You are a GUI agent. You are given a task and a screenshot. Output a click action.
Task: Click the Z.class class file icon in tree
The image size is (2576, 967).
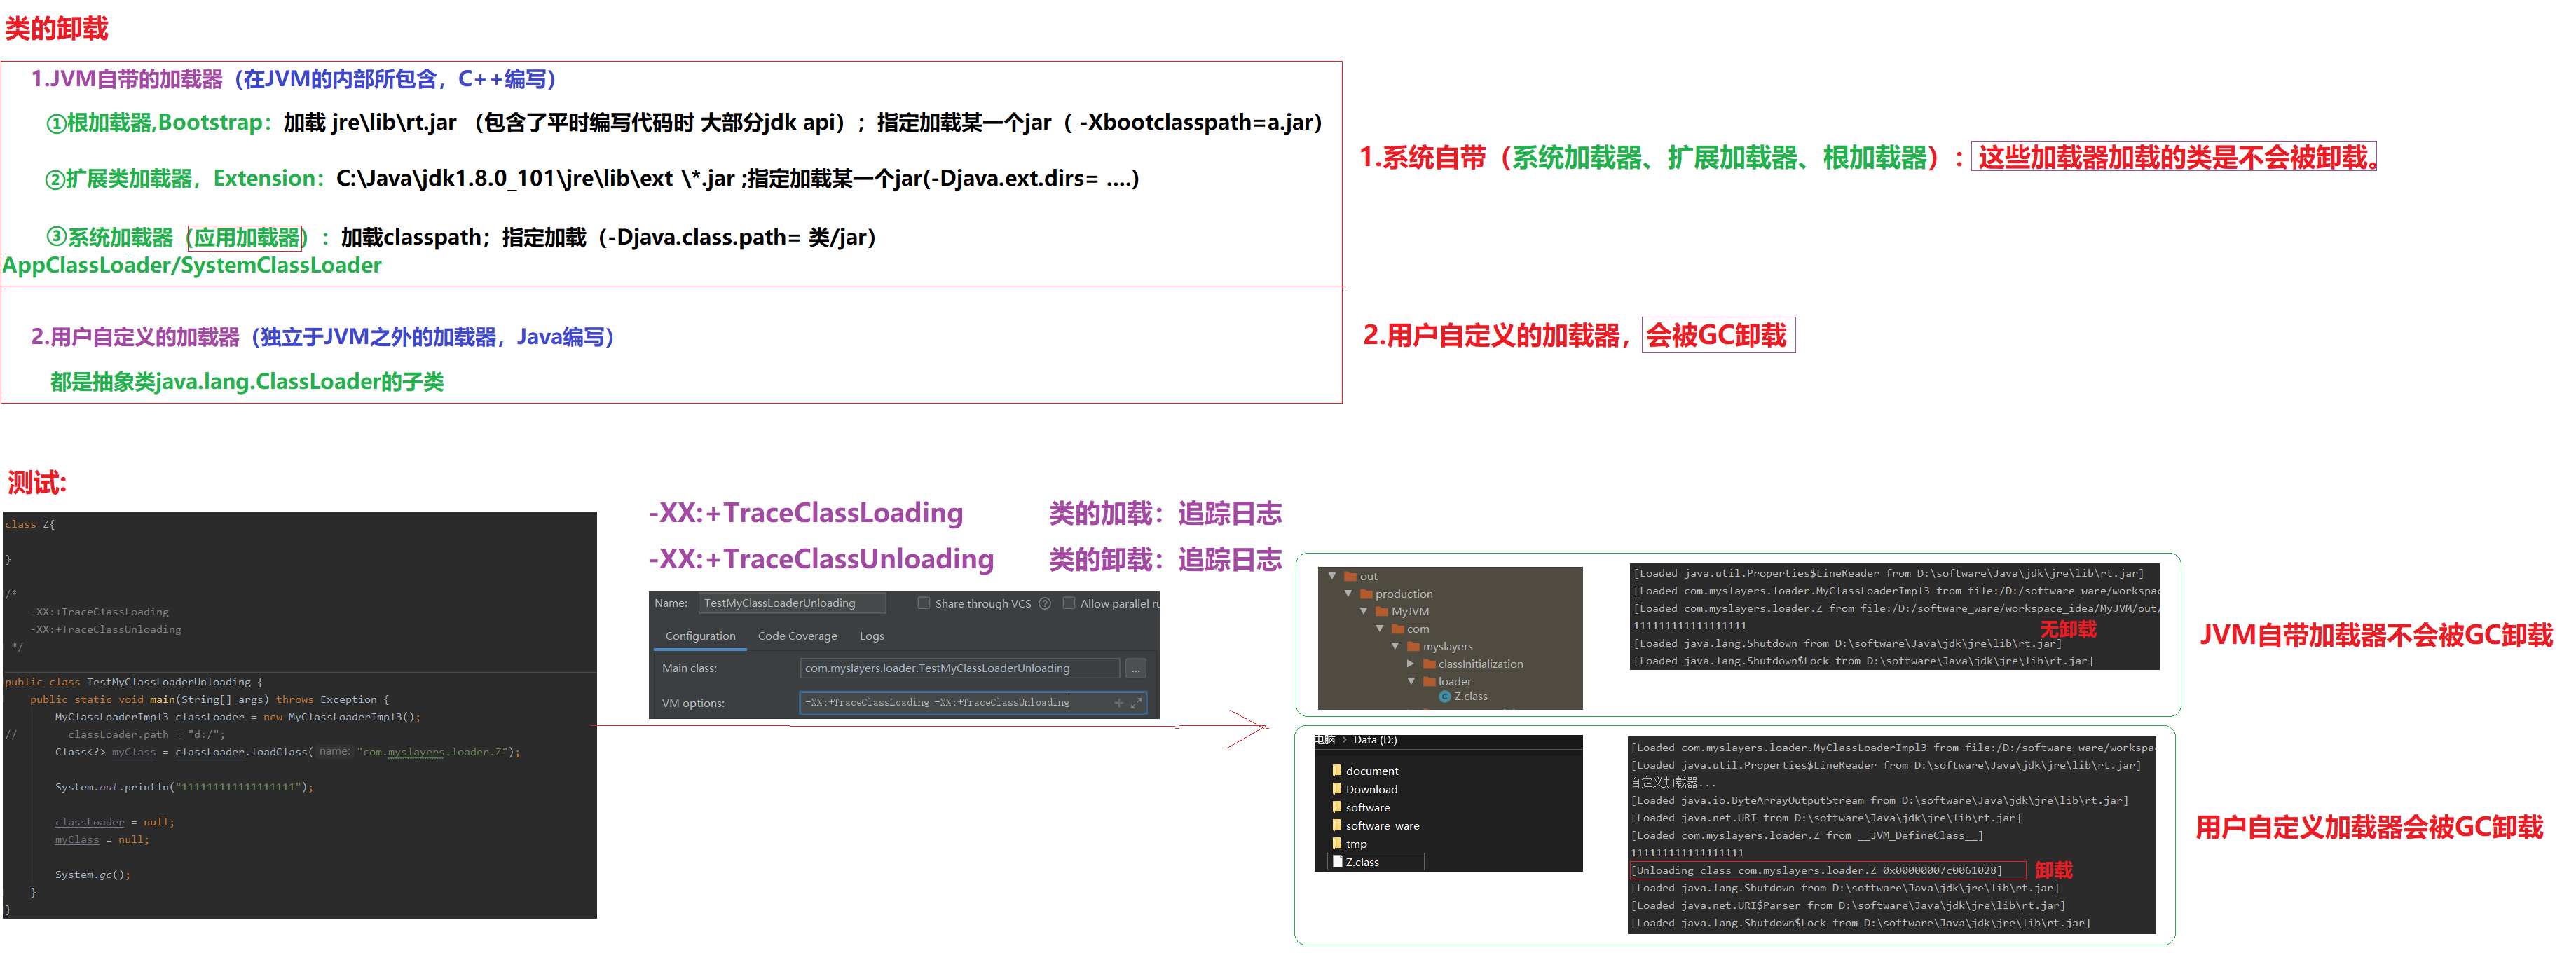click(x=1444, y=697)
